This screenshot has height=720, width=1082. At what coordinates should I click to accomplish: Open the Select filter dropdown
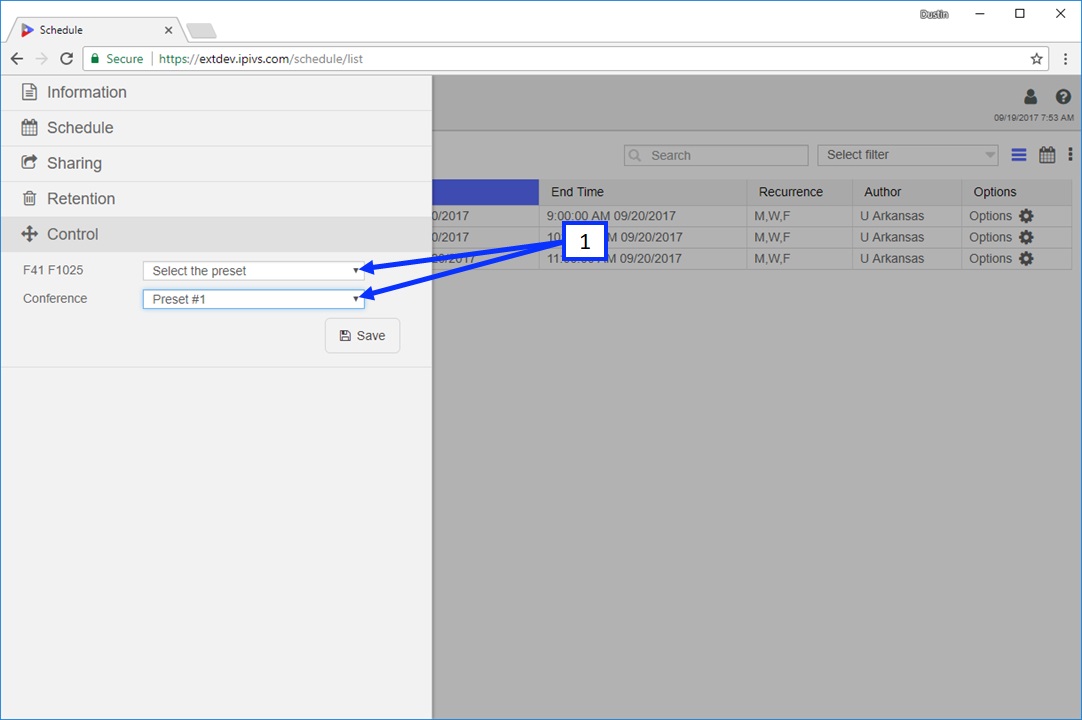coord(907,155)
